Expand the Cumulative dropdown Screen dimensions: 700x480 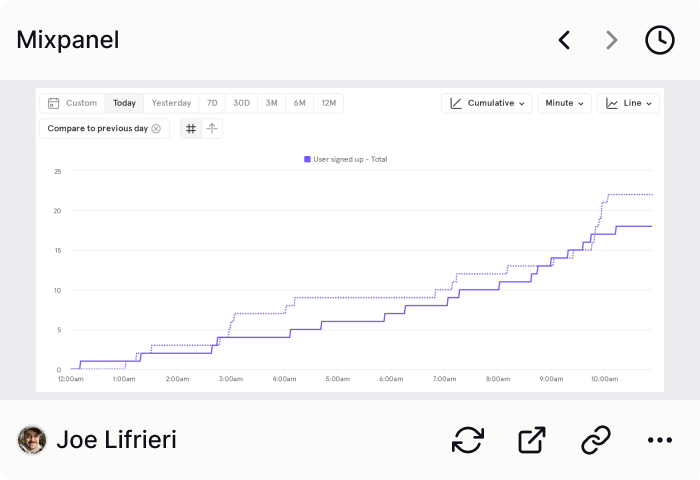click(x=487, y=103)
